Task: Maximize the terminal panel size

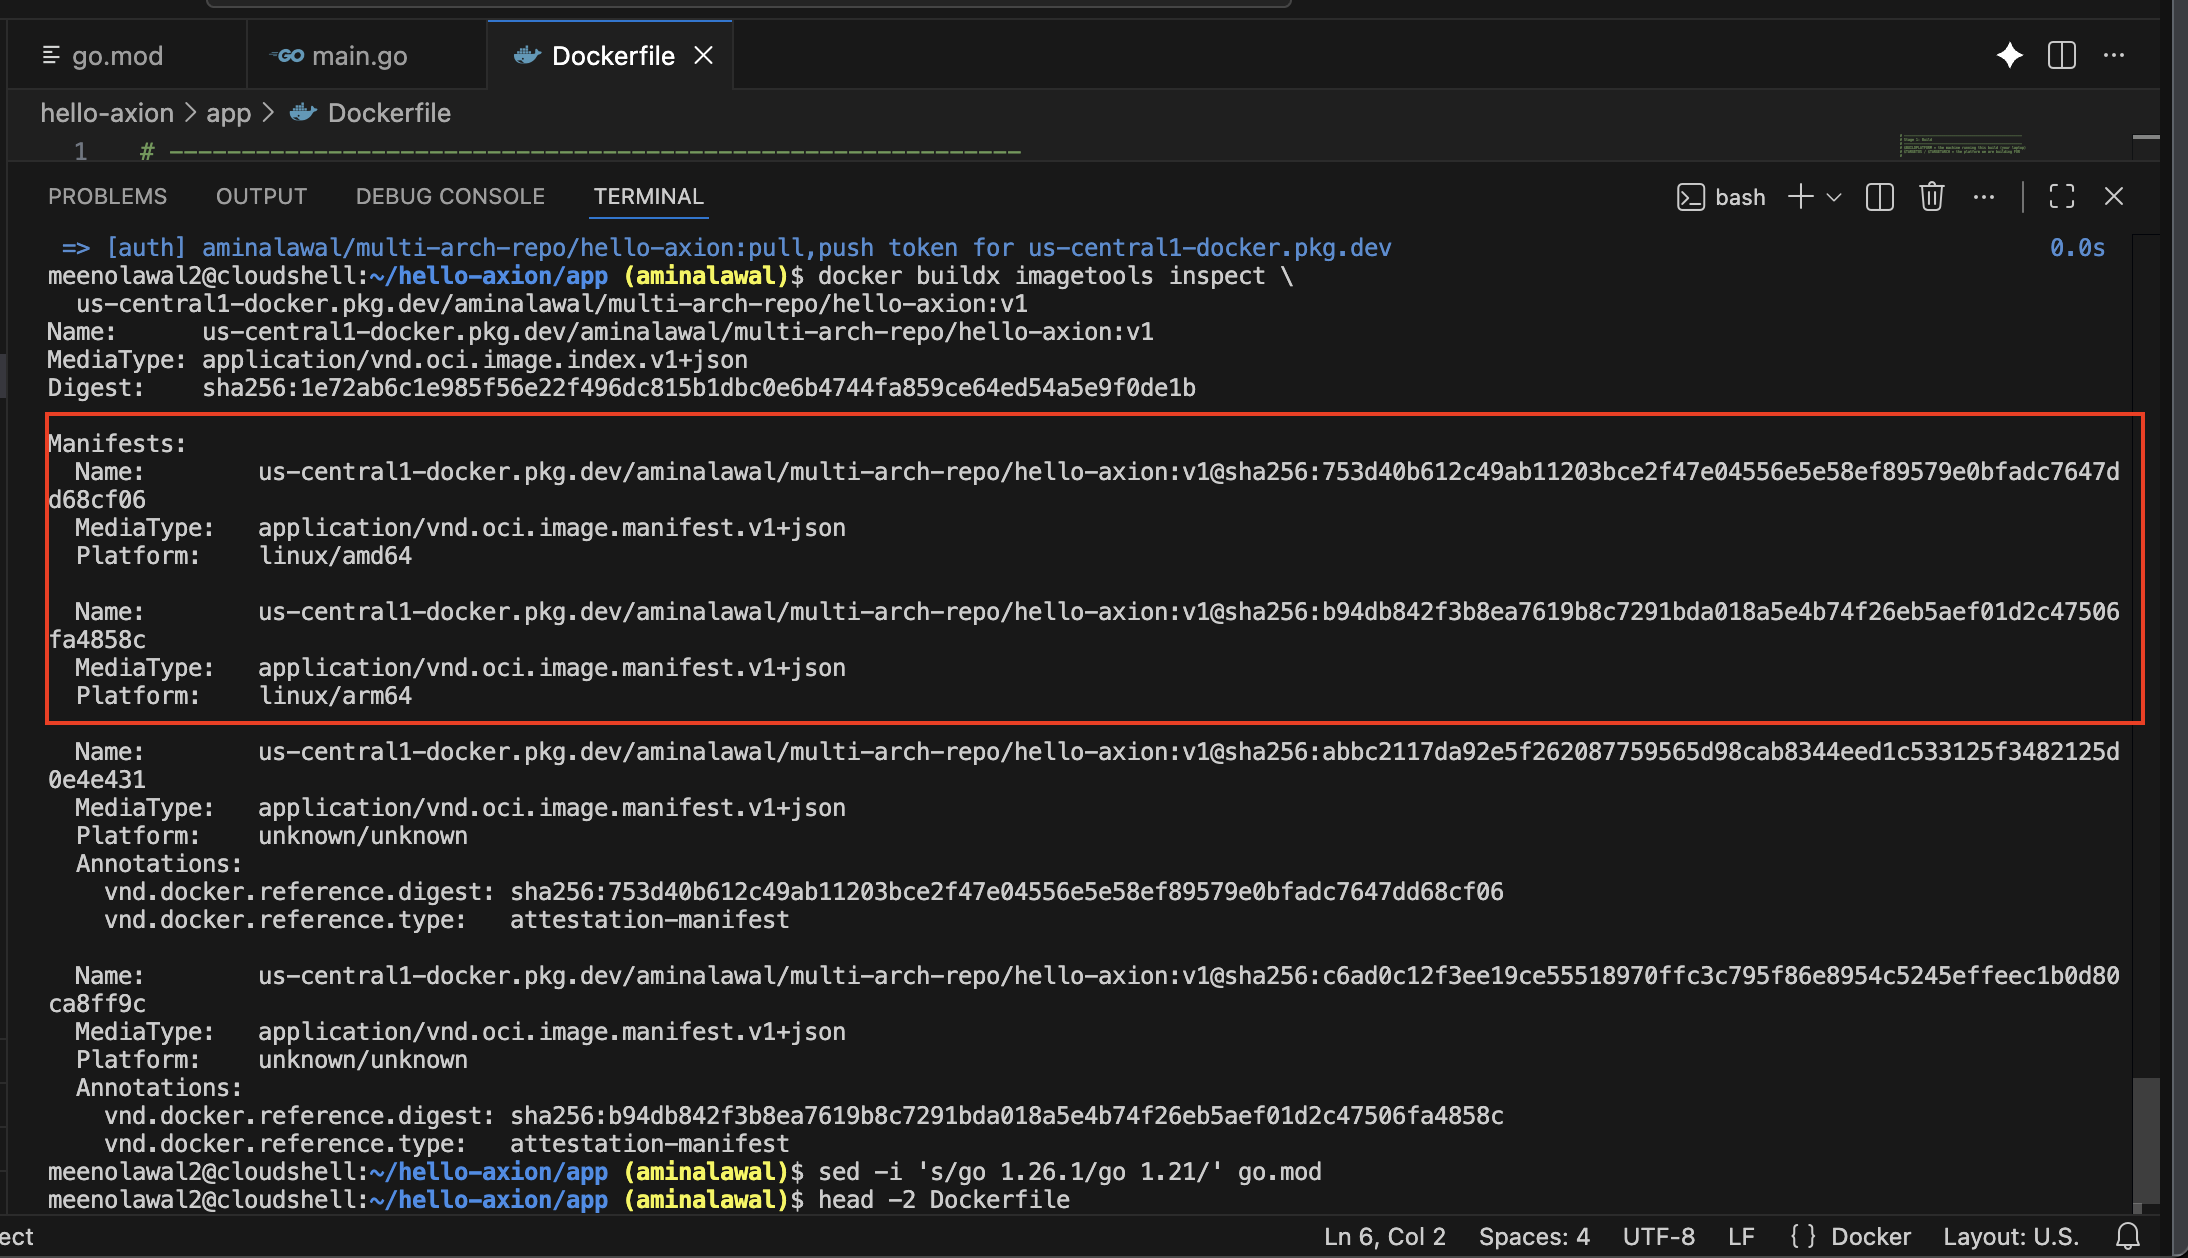Action: click(2062, 196)
